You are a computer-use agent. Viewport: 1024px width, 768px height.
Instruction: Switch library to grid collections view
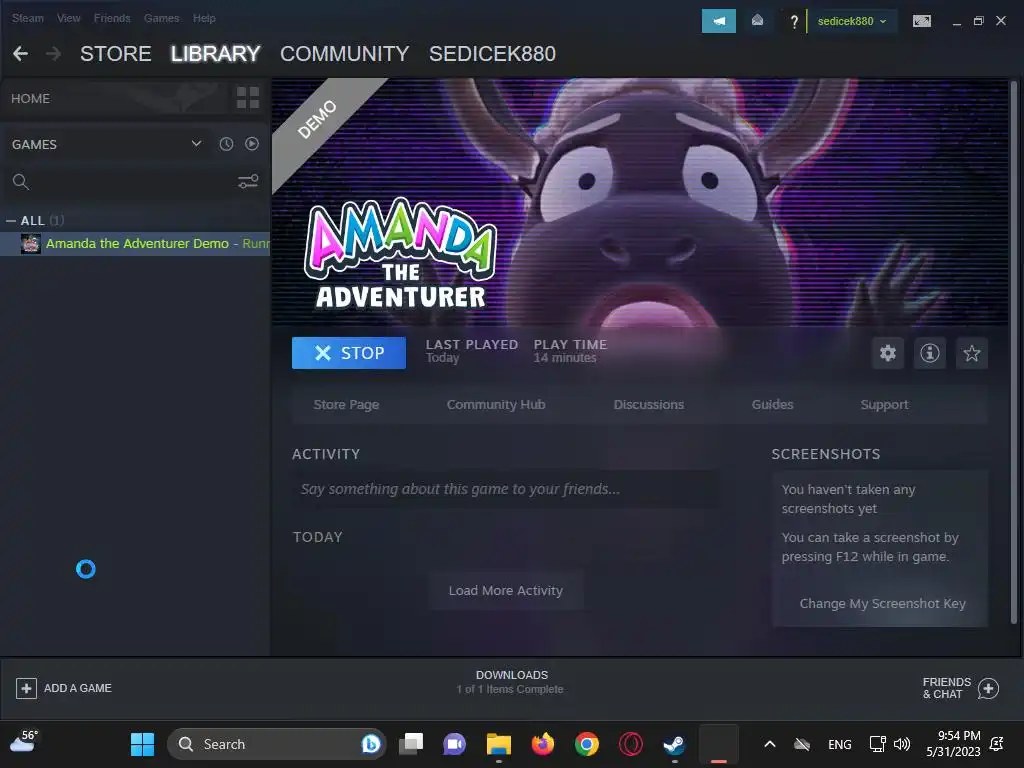(248, 98)
